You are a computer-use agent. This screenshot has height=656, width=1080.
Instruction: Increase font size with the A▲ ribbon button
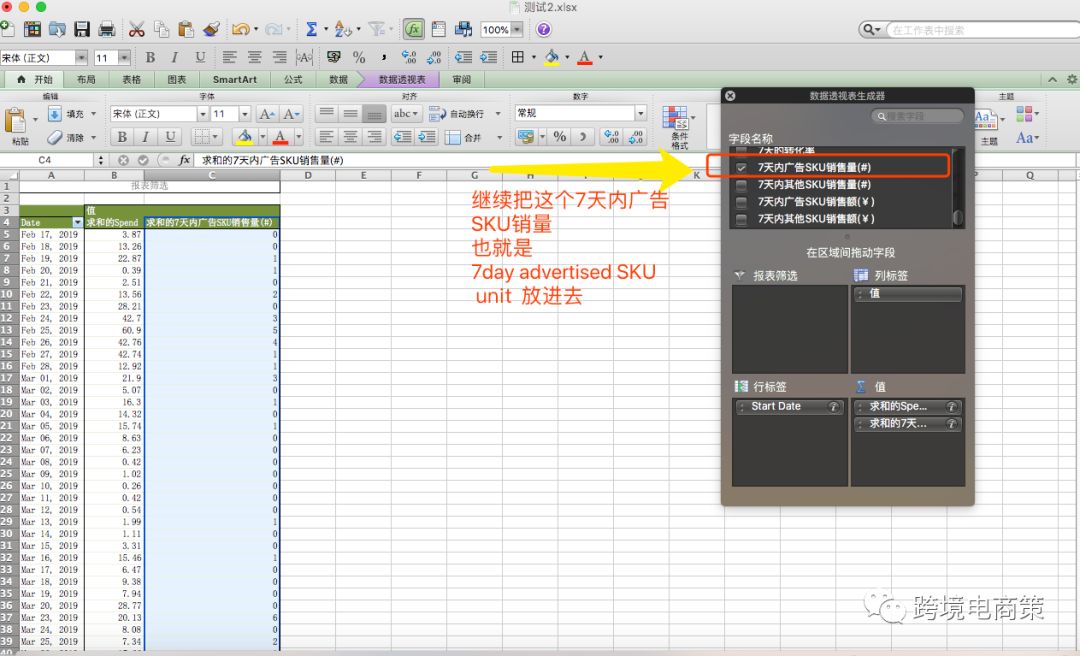(x=267, y=114)
